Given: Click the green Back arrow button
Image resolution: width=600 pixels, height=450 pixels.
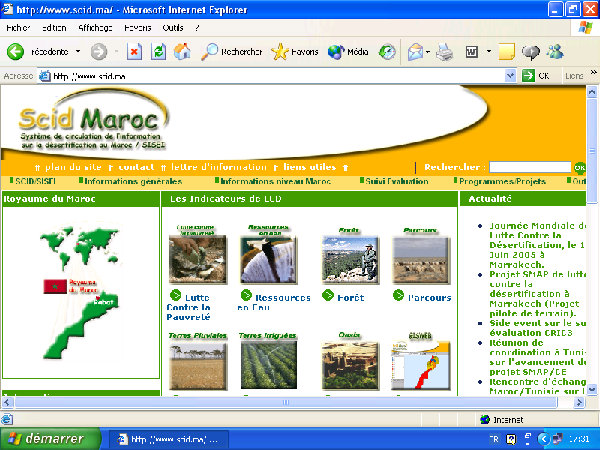Looking at the screenshot, I should 15,52.
